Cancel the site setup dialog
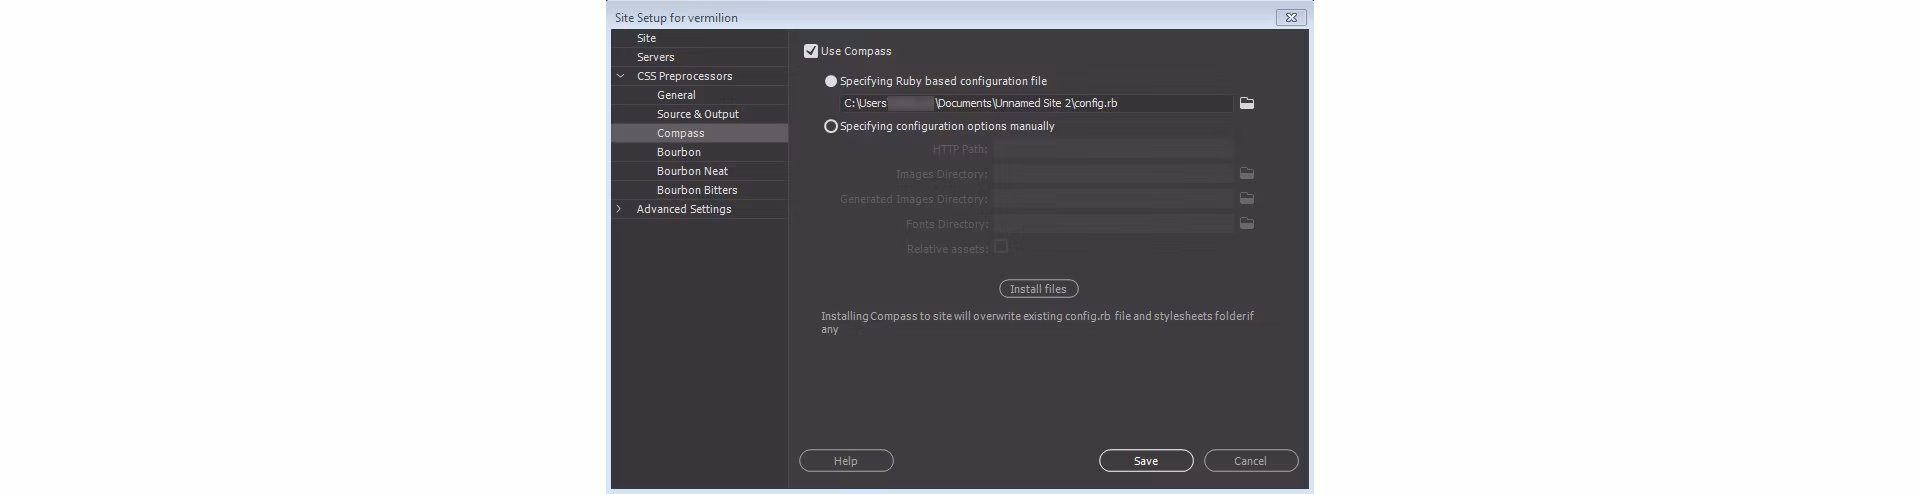 [x=1250, y=461]
